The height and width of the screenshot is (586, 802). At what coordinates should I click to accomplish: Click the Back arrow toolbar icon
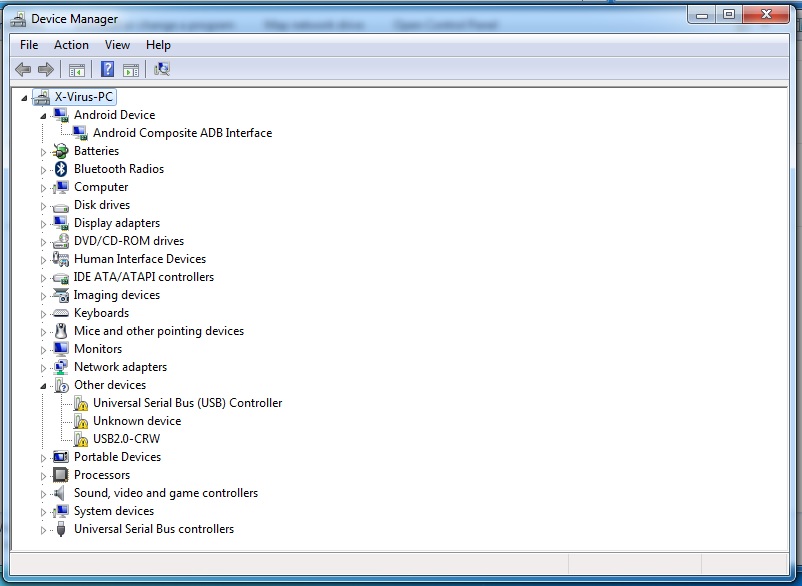[x=23, y=69]
